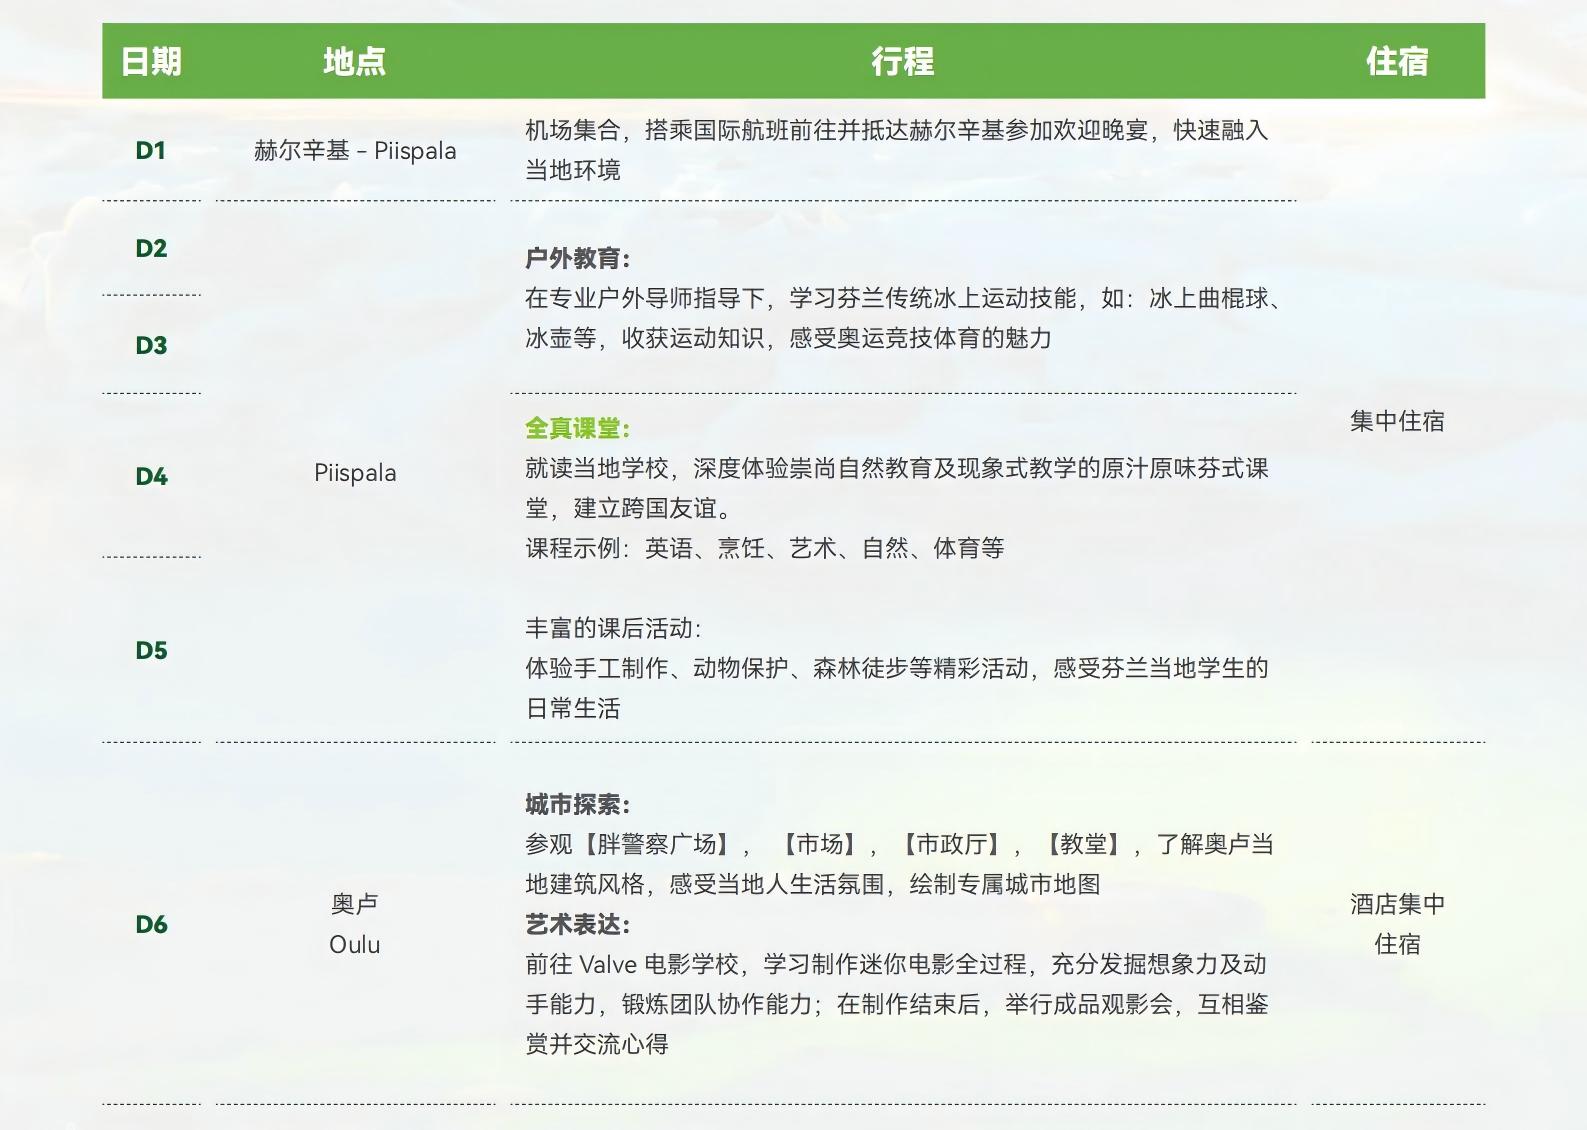1587x1130 pixels.
Task: Click the 住宿 column header
Action: point(1397,62)
